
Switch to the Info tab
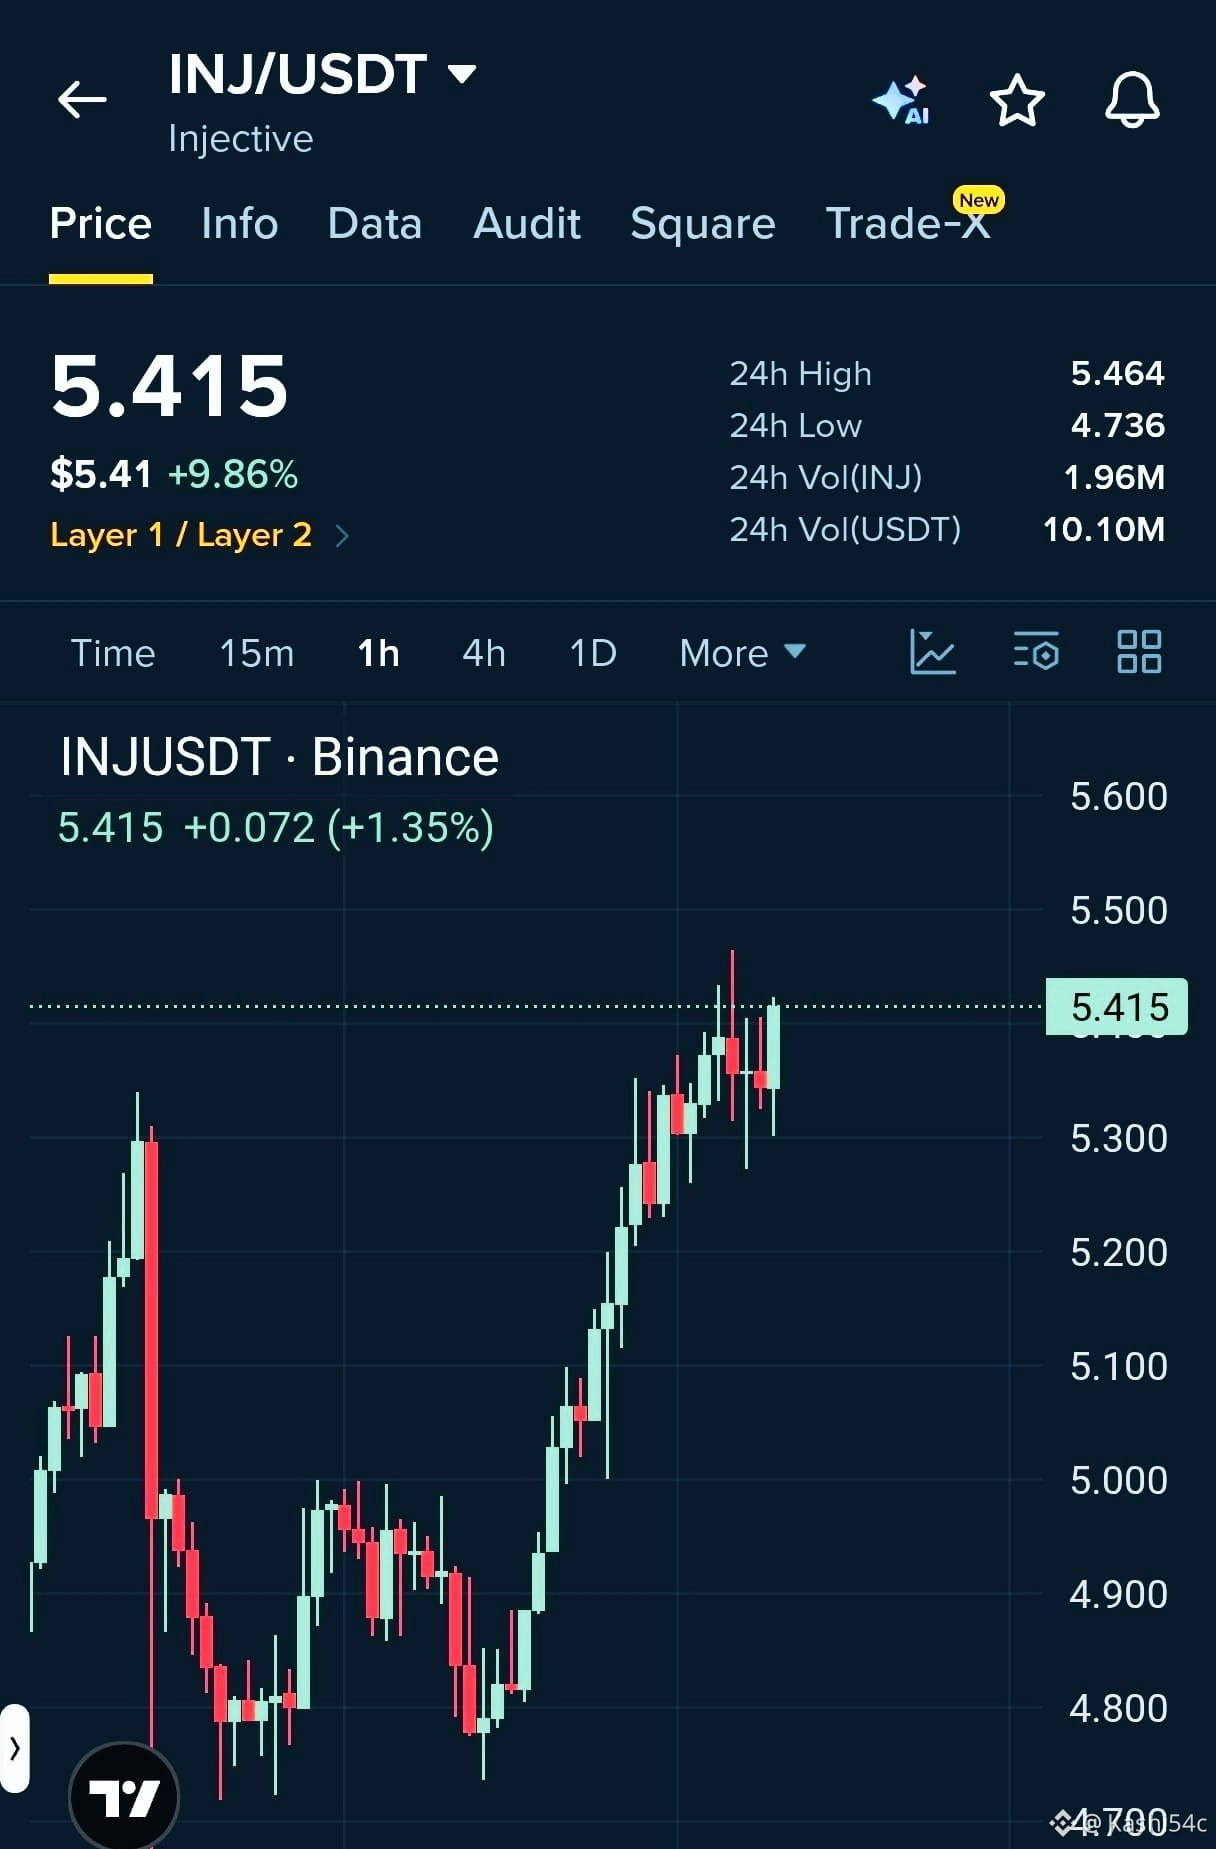pos(240,223)
